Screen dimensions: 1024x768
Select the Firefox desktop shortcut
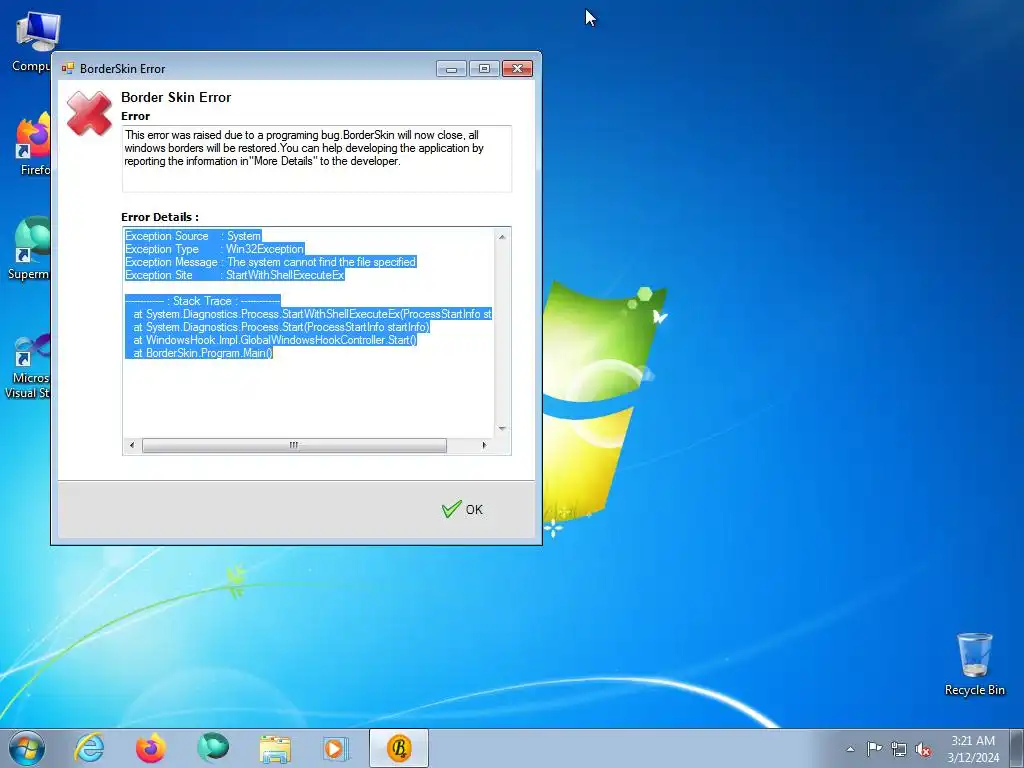[34, 144]
